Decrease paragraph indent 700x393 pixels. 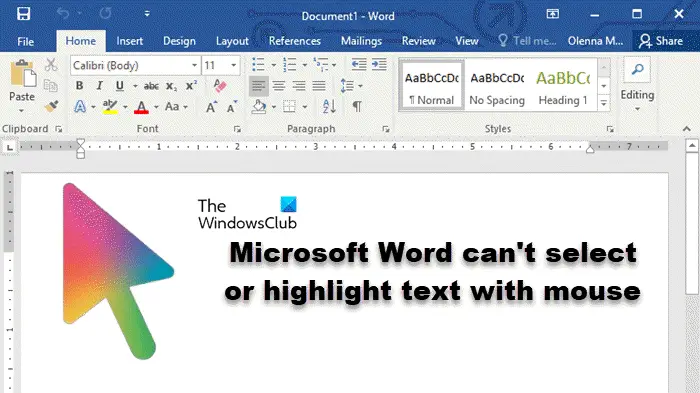(x=358, y=64)
